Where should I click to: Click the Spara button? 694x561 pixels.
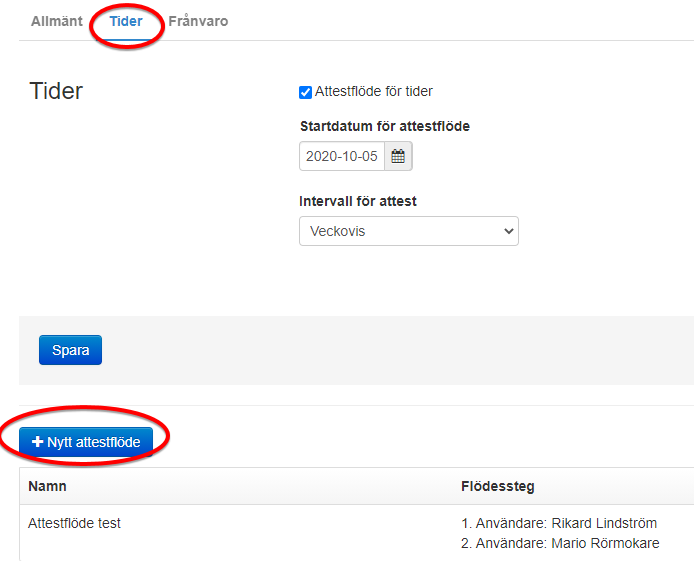click(x=70, y=350)
